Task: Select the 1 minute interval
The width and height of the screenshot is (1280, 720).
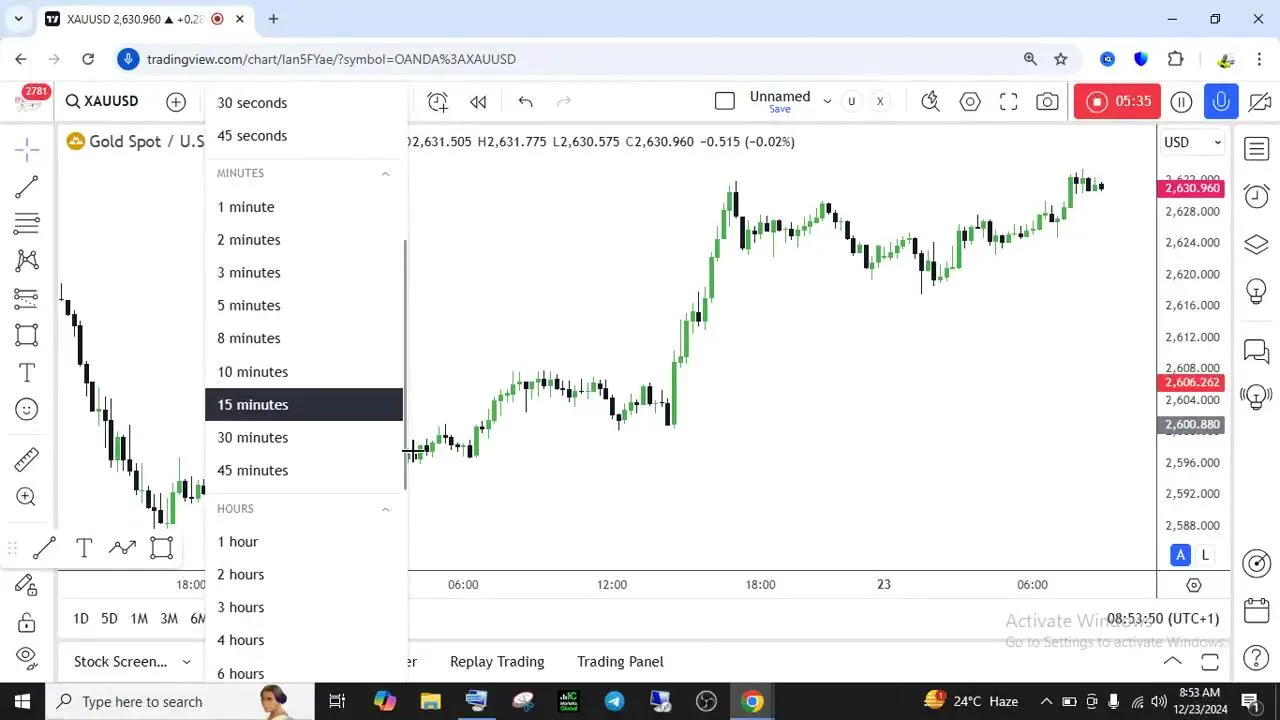Action: (x=304, y=207)
